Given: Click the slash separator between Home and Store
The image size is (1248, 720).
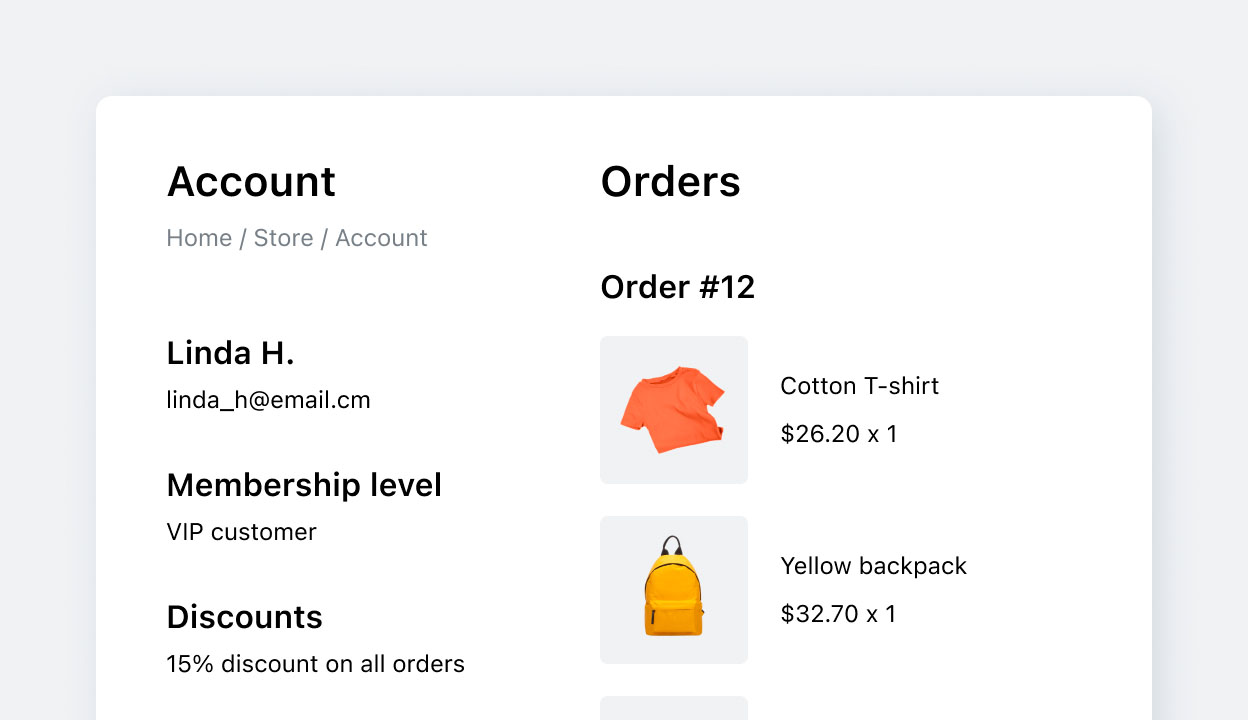Looking at the screenshot, I should click(243, 238).
